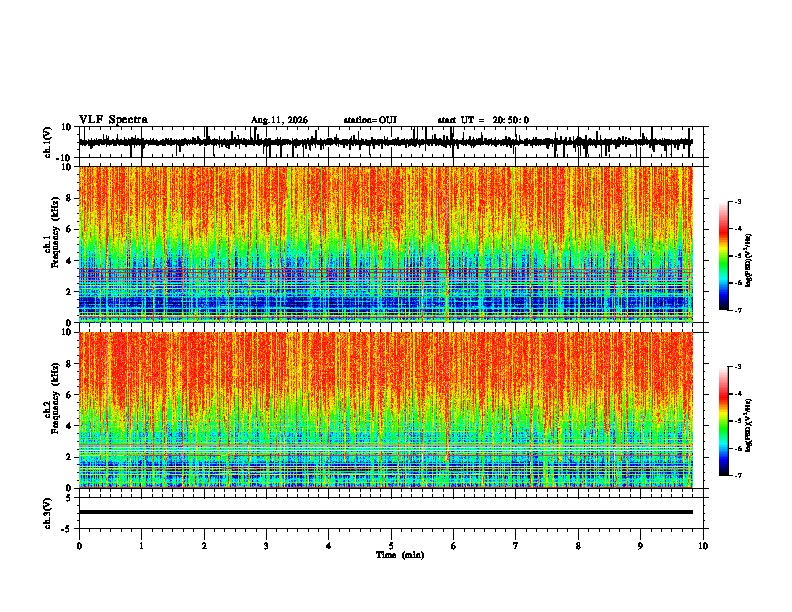Click the "2" kHz tick on ch.2 spectrogram
The image size is (792, 612).
69,457
